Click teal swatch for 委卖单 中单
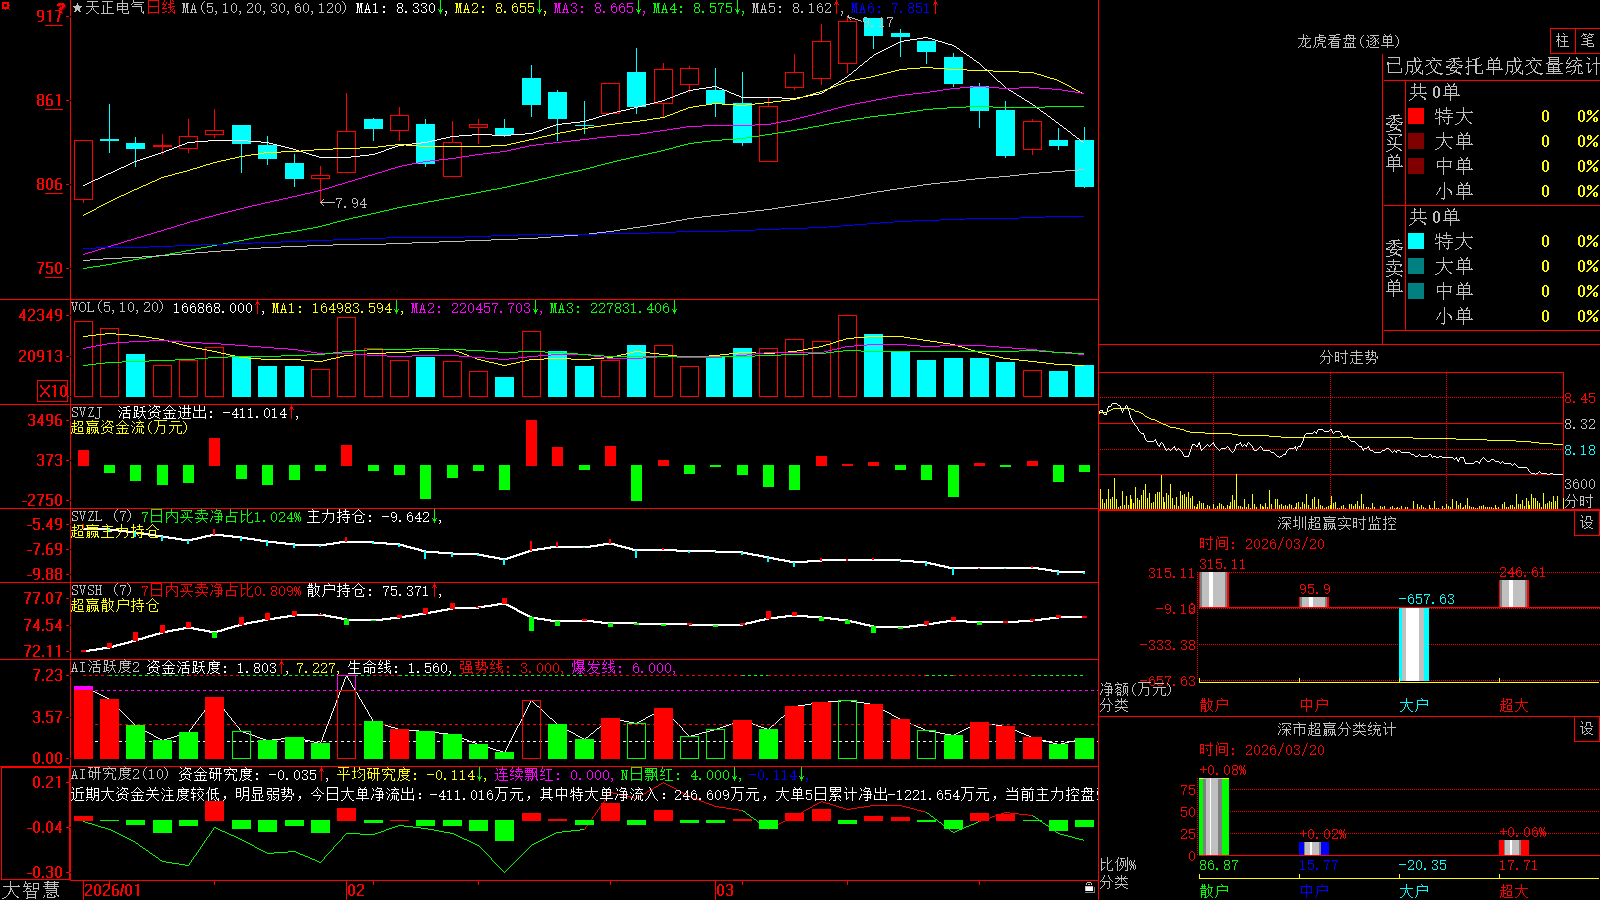Screen dimensions: 1600x900 coord(1416,290)
